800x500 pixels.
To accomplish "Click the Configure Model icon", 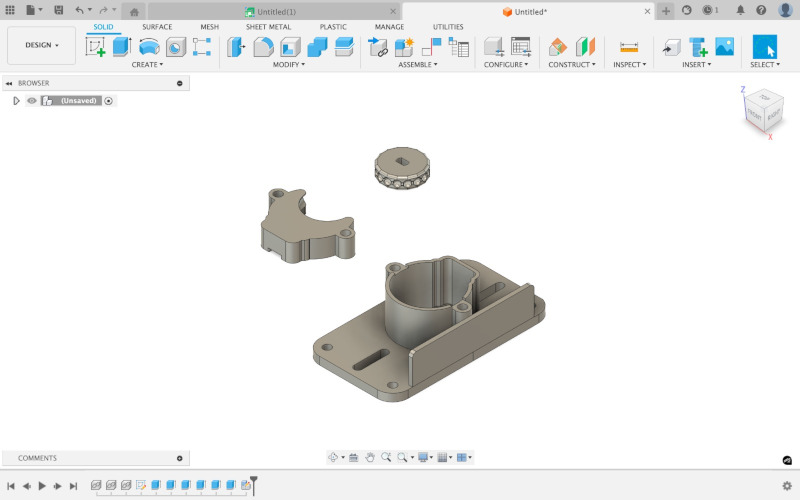I will coord(494,47).
